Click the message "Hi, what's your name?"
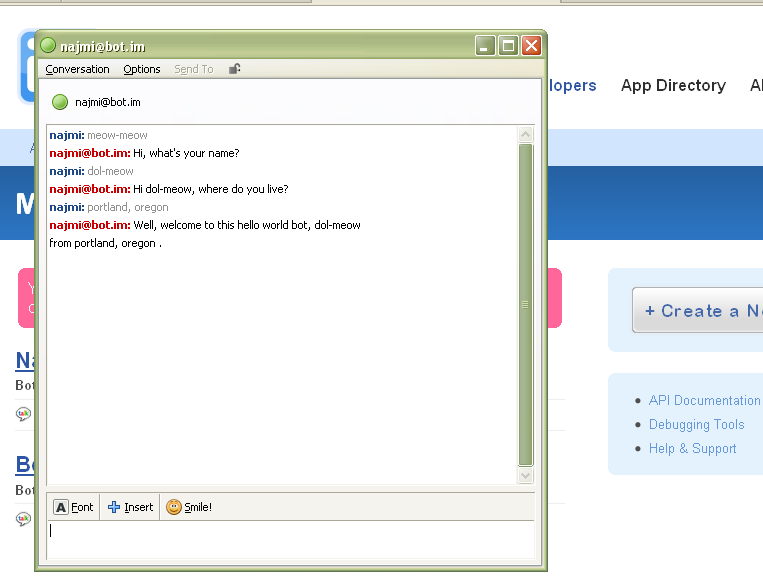Image resolution: width=763 pixels, height=582 pixels. 186,153
